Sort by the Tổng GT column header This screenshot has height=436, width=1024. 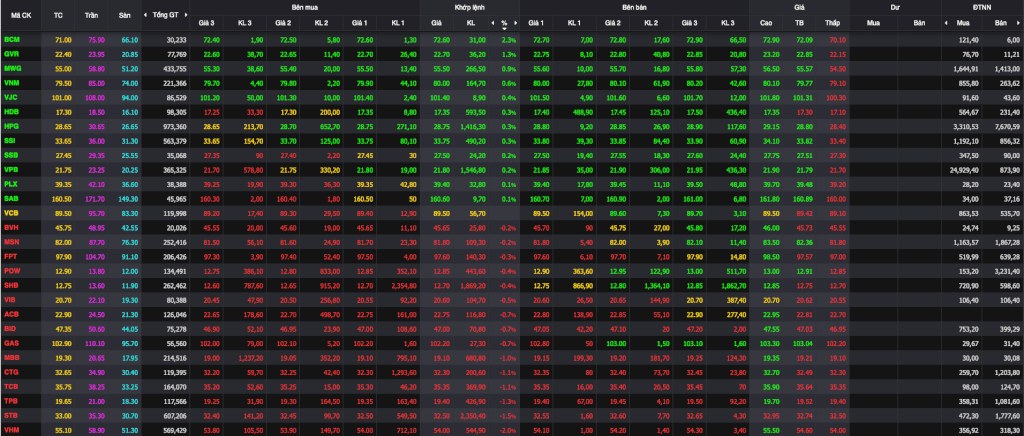[x=165, y=14]
